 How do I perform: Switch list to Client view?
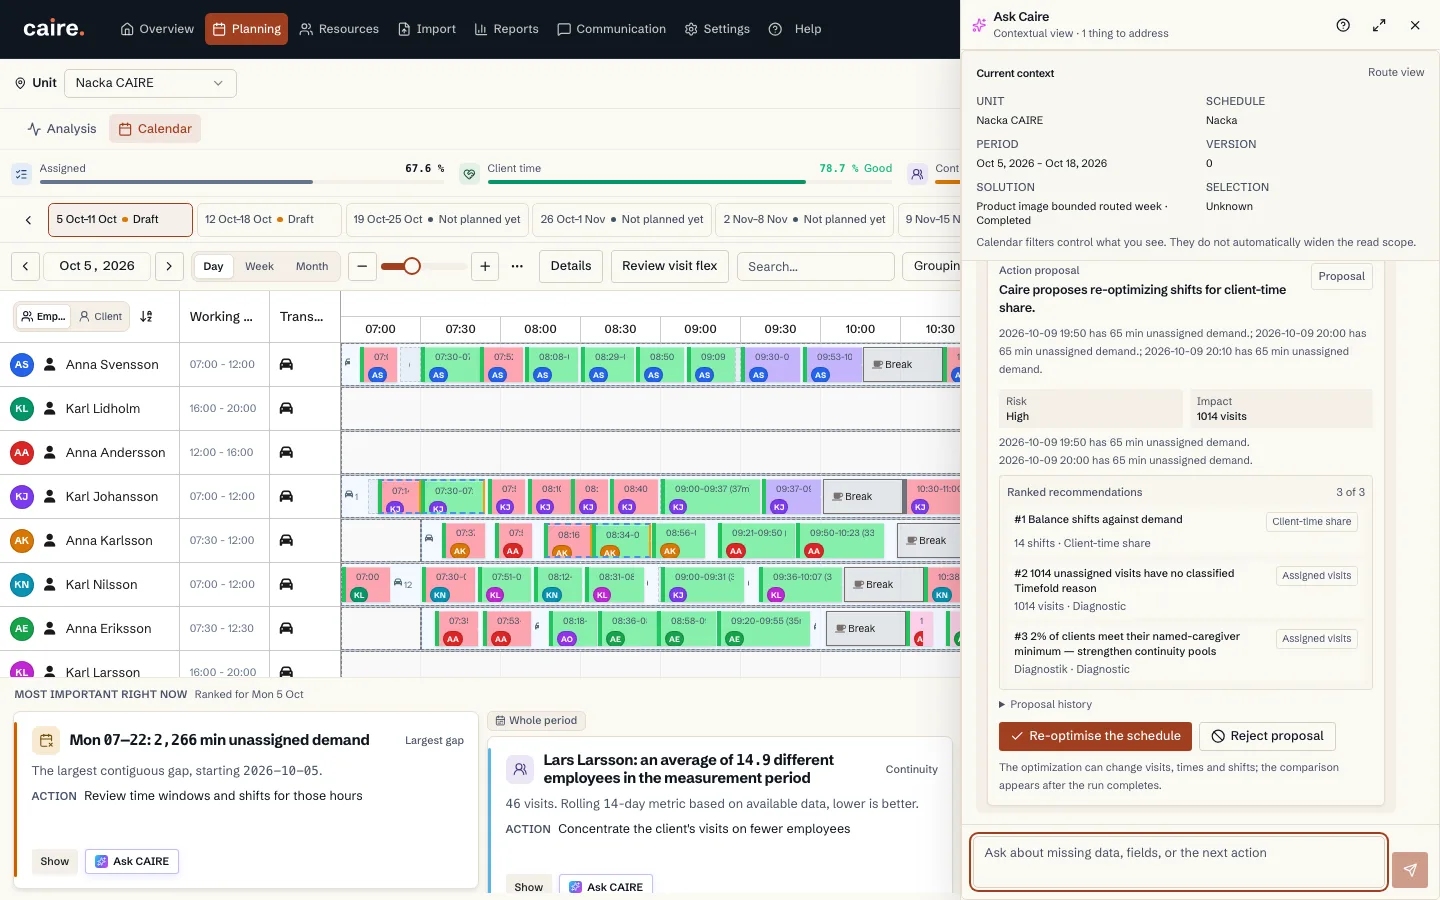101,317
